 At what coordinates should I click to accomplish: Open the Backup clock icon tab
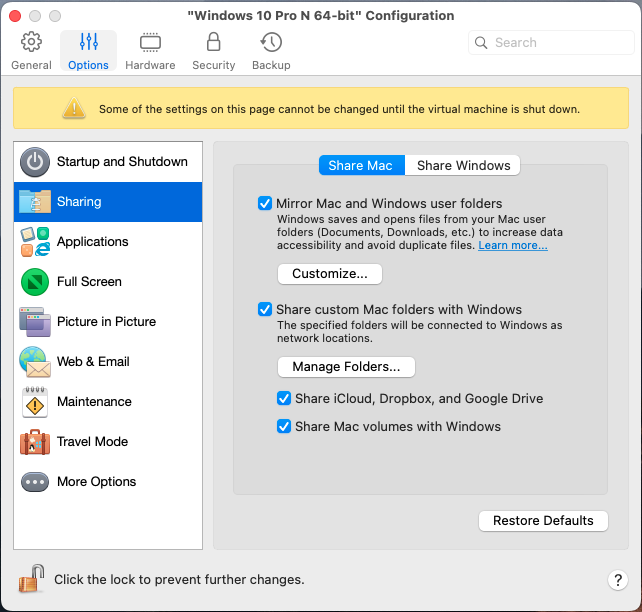click(271, 42)
